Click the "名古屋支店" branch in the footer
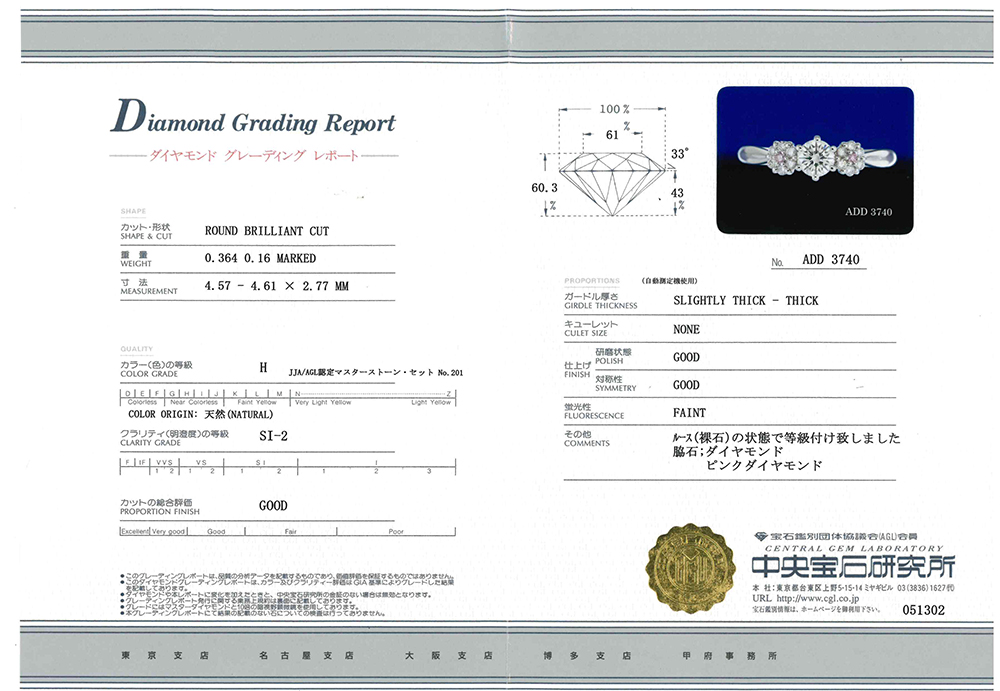 pyautogui.click(x=306, y=655)
